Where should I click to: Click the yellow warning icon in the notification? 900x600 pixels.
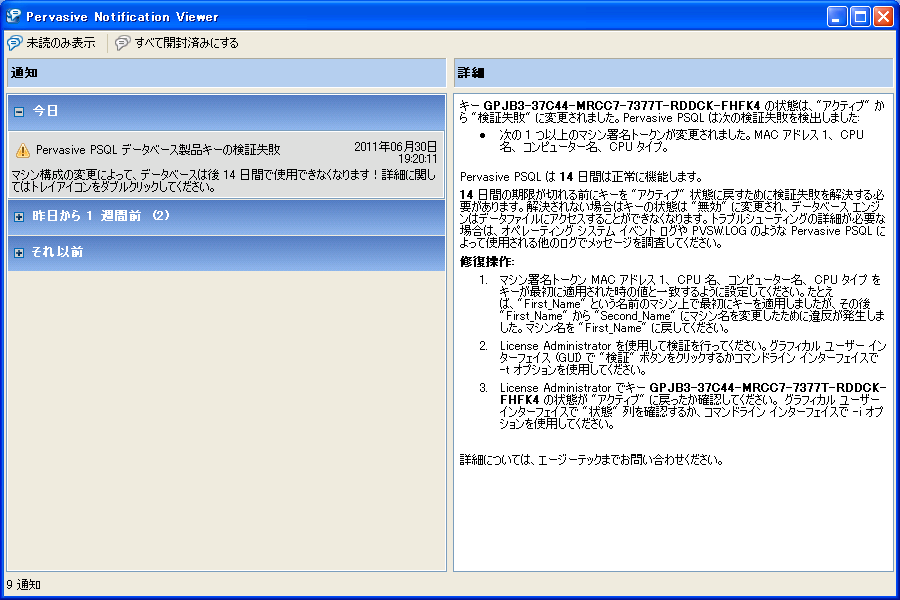click(23, 150)
